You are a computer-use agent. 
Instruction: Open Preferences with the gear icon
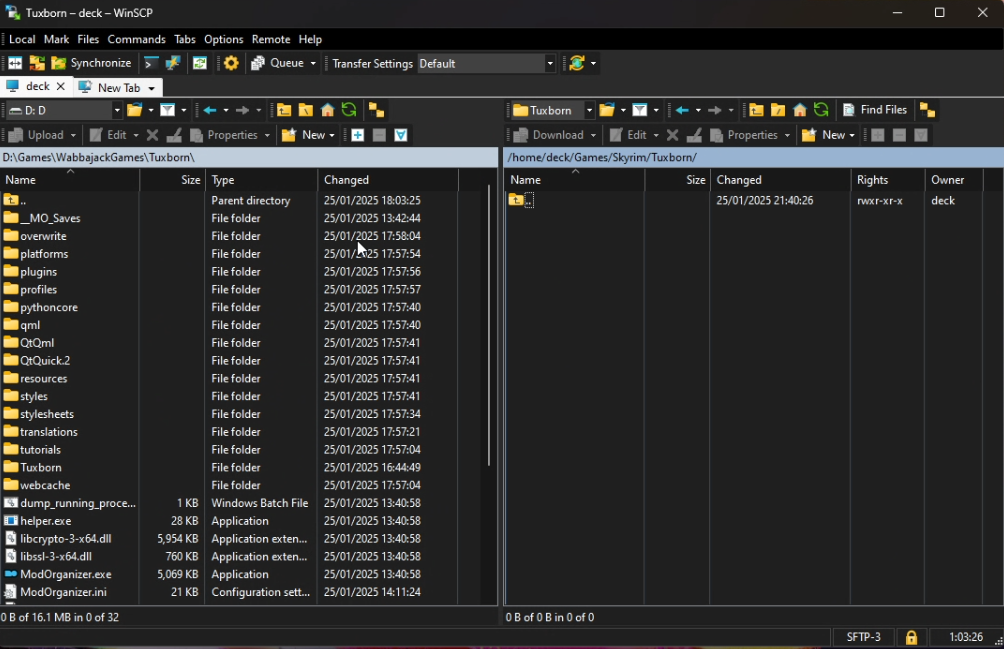(x=231, y=63)
